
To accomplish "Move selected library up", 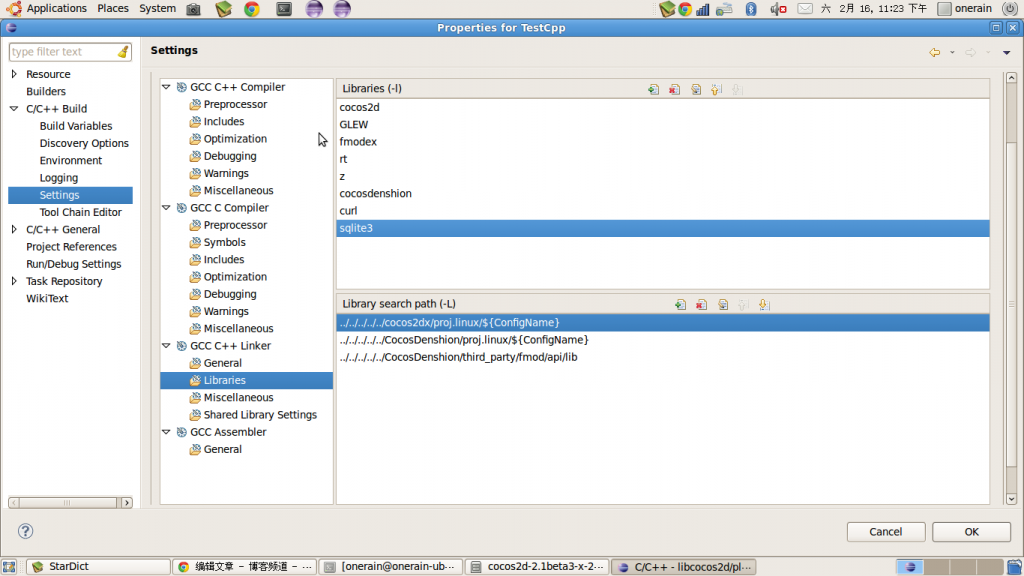I will tap(717, 89).
